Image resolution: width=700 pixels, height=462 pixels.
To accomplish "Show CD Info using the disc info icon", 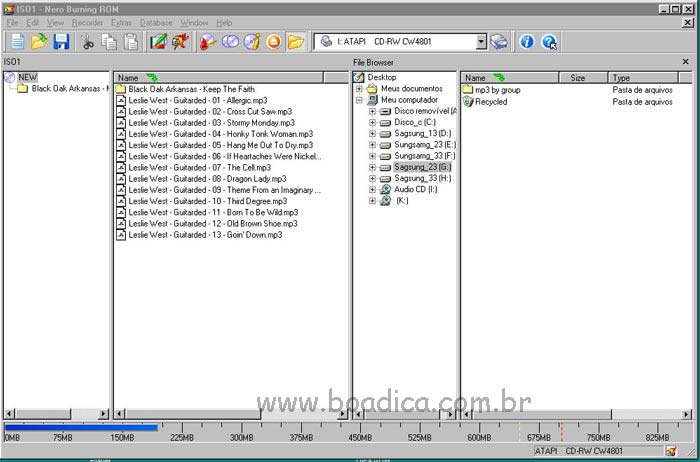I will pyautogui.click(x=252, y=42).
